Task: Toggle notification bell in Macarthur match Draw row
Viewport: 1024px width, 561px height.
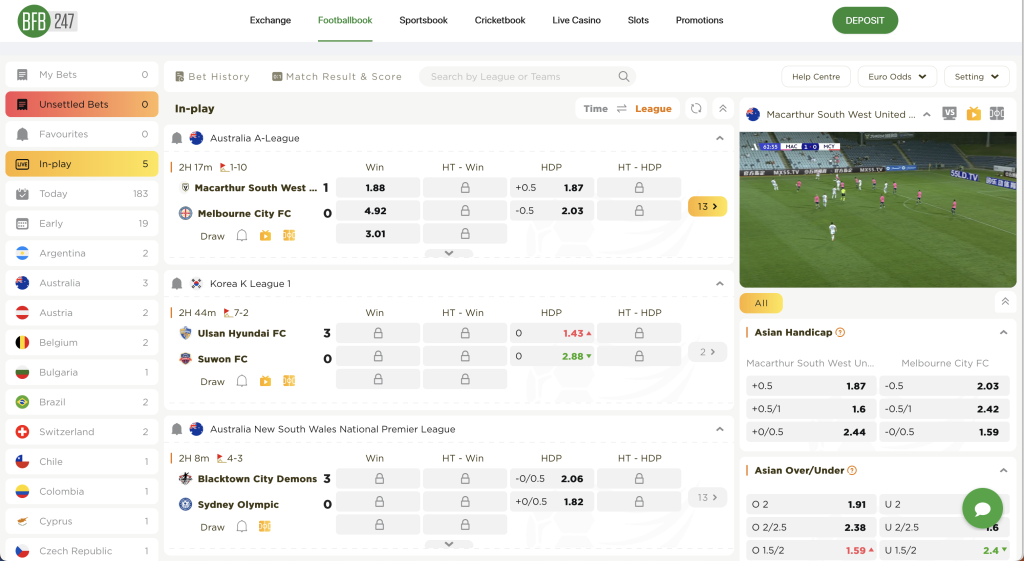Action: [x=242, y=236]
